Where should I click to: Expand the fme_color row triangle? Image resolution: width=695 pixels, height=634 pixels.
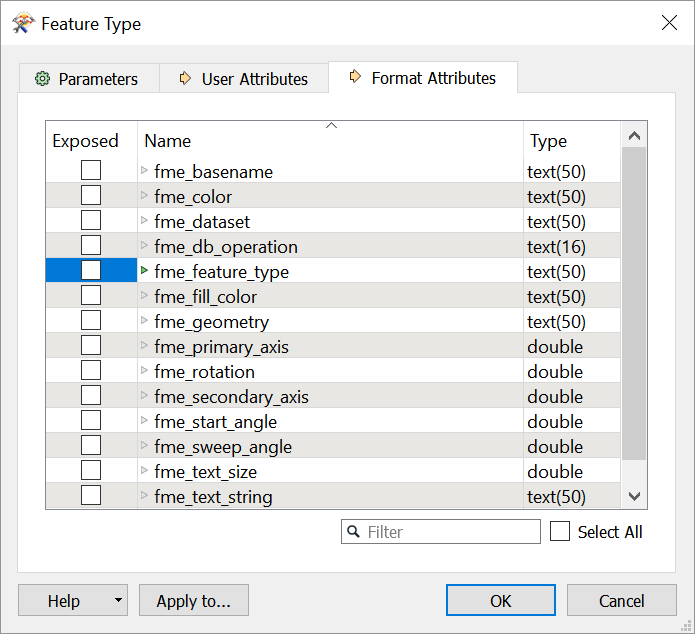click(x=144, y=195)
